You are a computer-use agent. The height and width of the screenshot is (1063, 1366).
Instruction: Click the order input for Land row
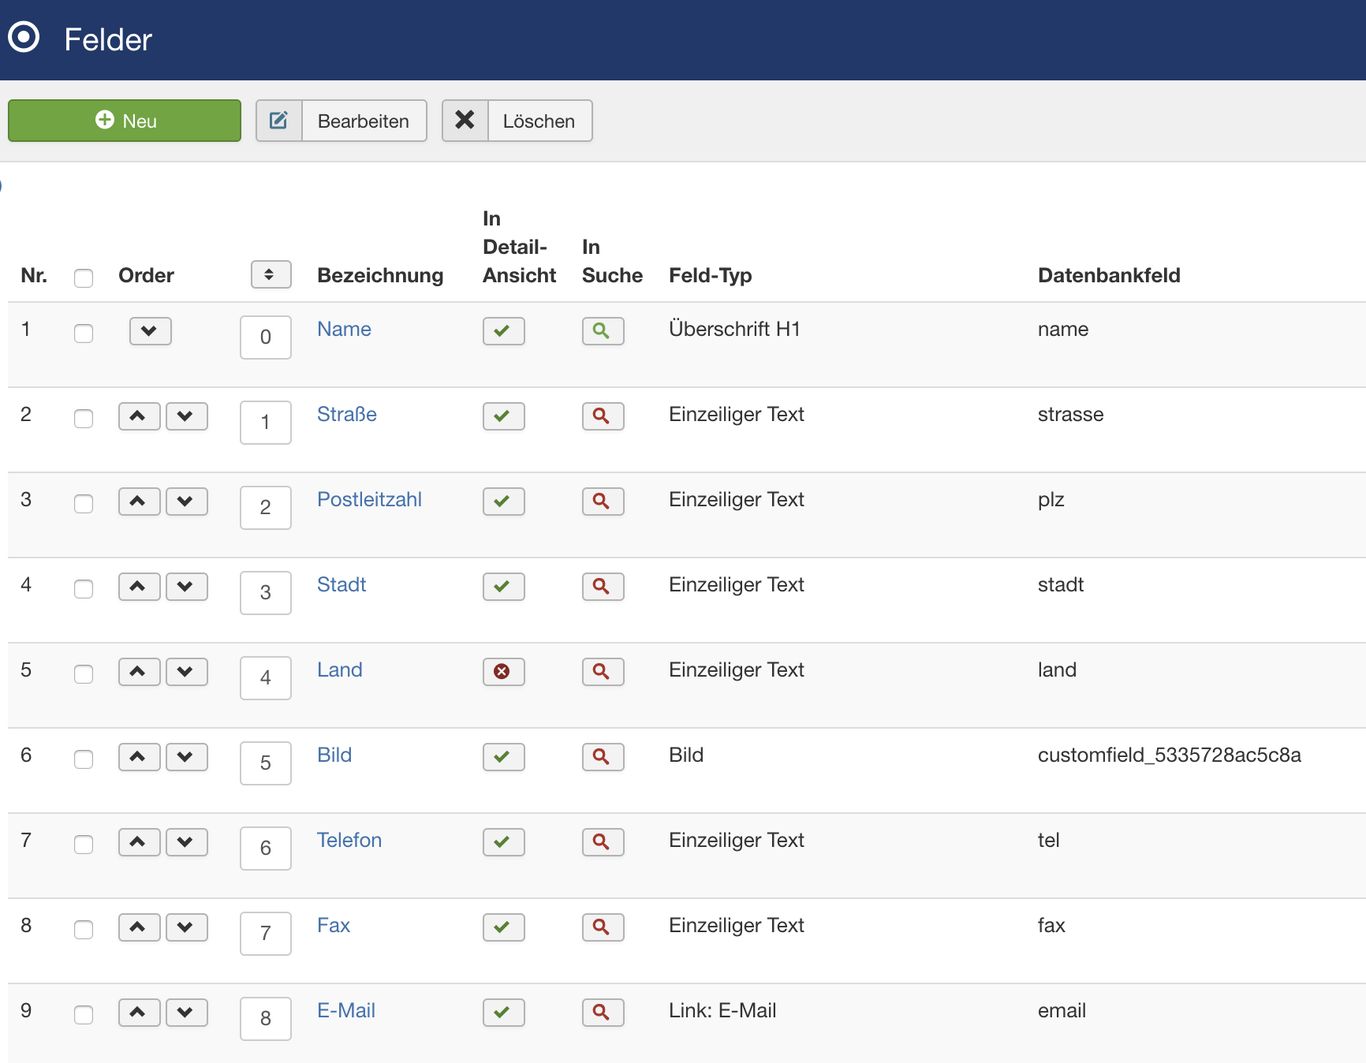coord(266,678)
